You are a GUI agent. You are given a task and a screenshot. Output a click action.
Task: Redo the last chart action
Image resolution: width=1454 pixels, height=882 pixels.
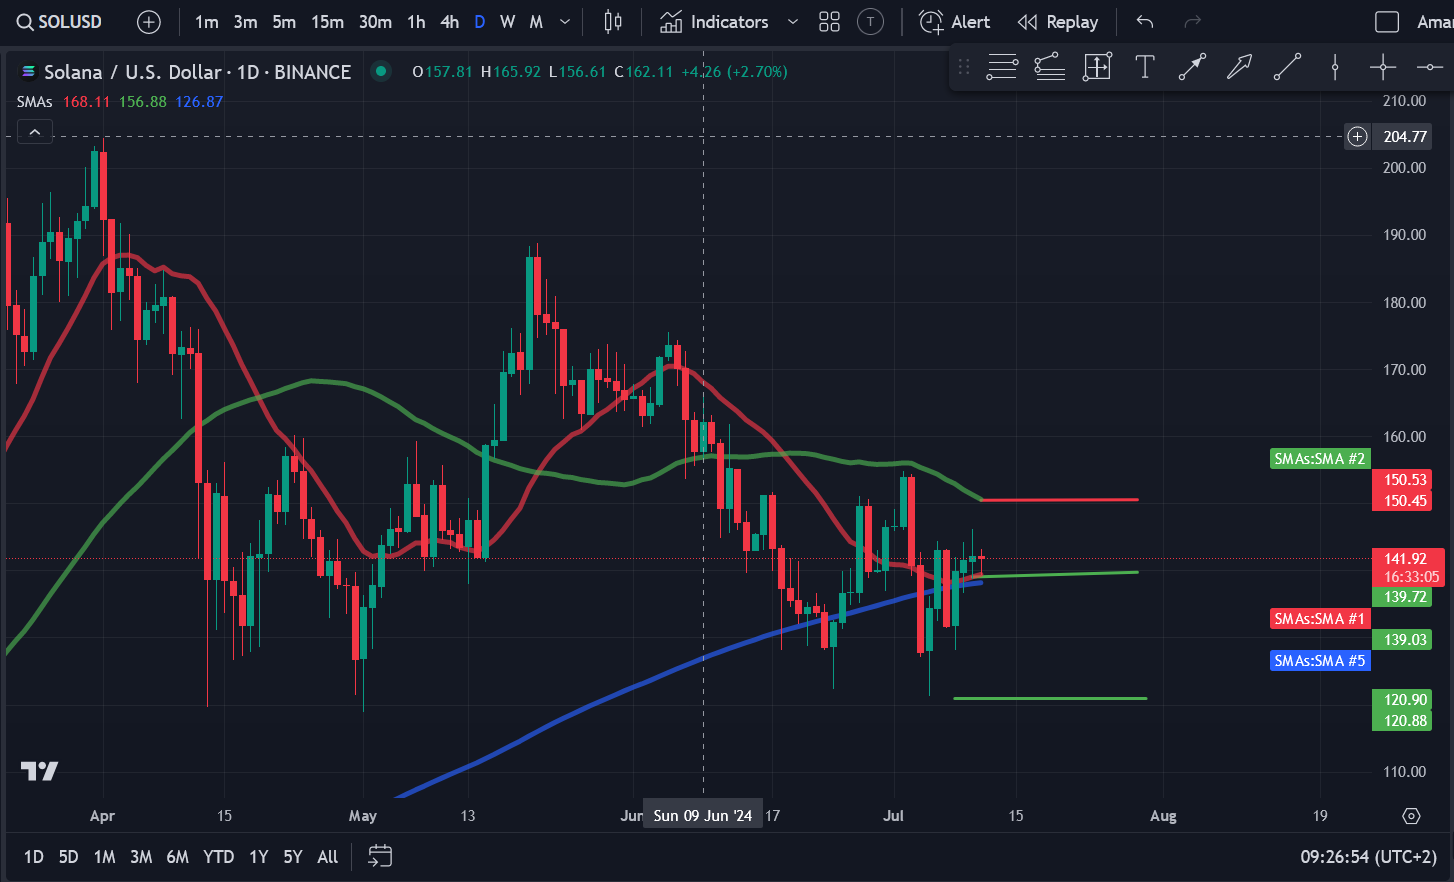coord(1192,22)
